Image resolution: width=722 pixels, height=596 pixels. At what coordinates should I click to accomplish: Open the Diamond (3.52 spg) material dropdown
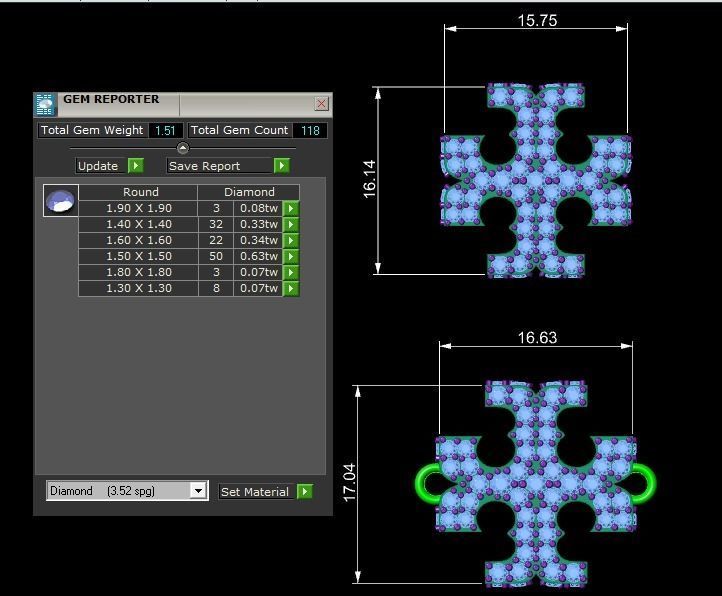pyautogui.click(x=198, y=491)
